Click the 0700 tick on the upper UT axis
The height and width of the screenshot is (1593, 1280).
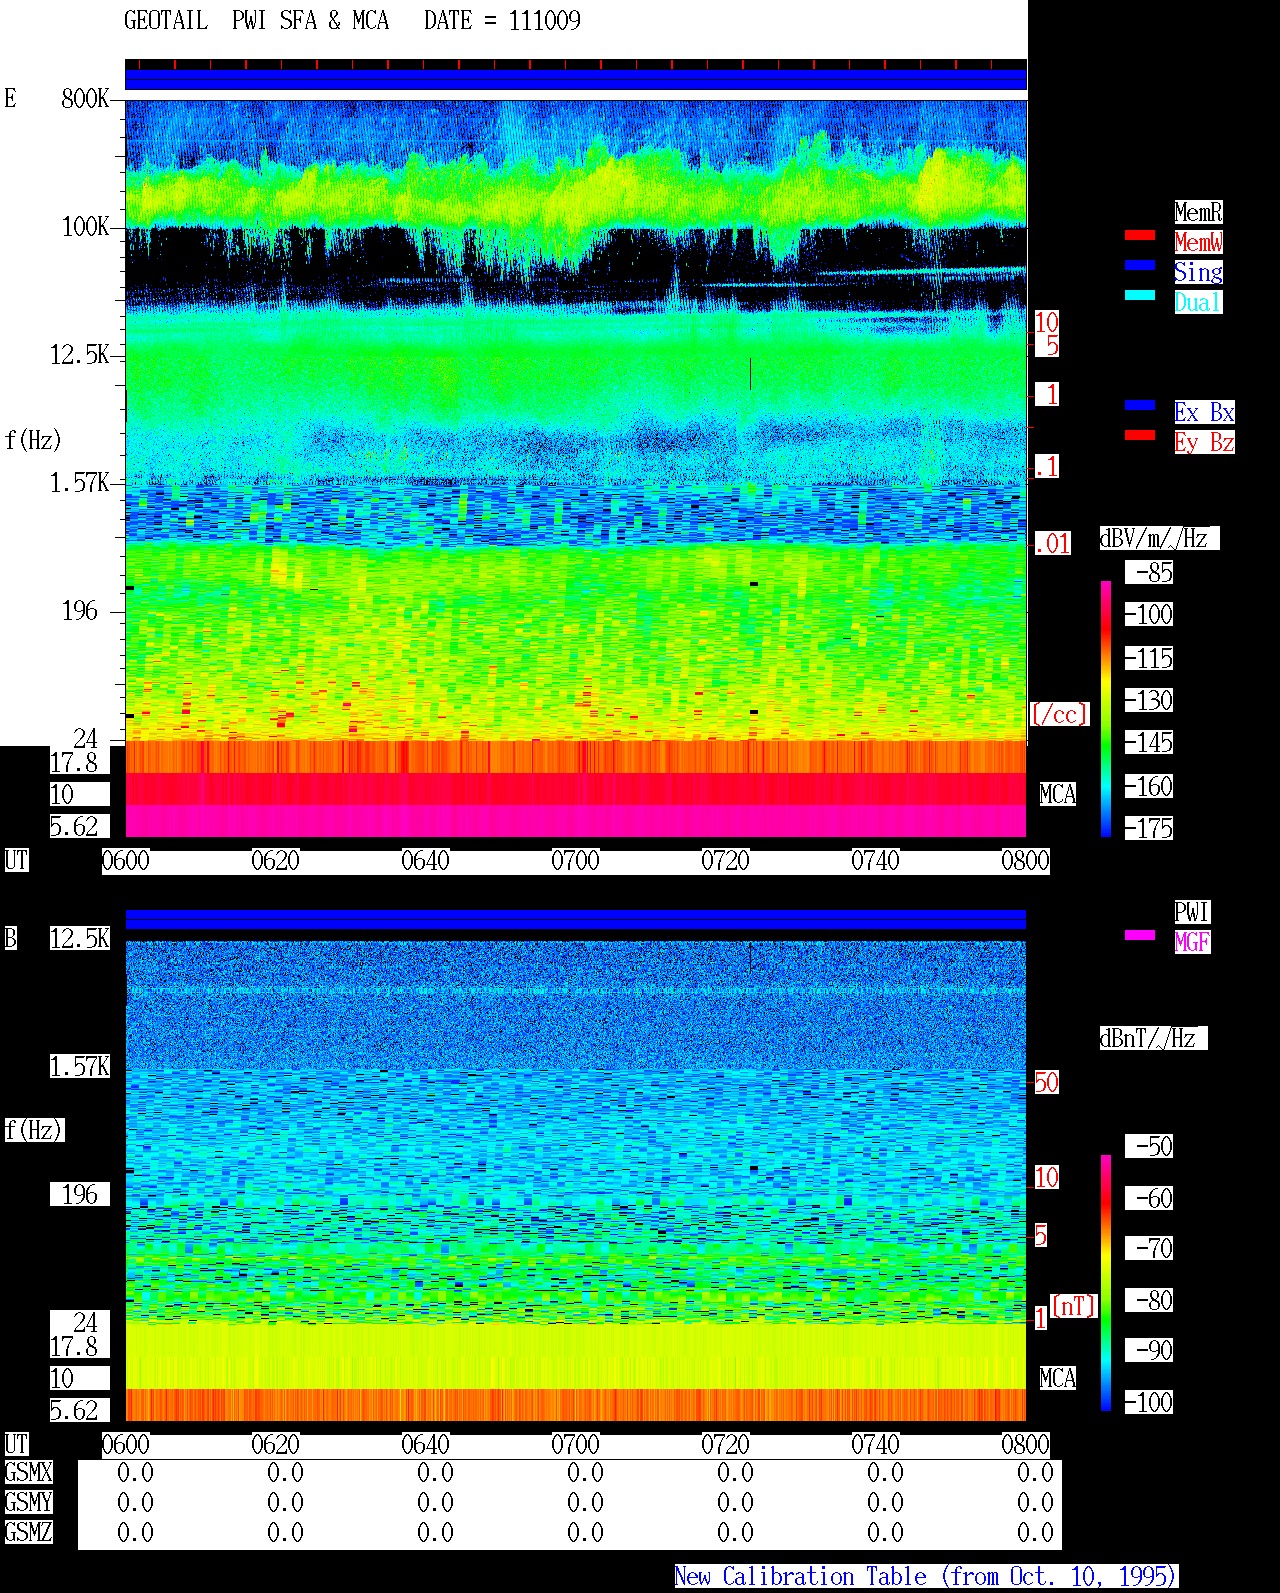click(575, 861)
